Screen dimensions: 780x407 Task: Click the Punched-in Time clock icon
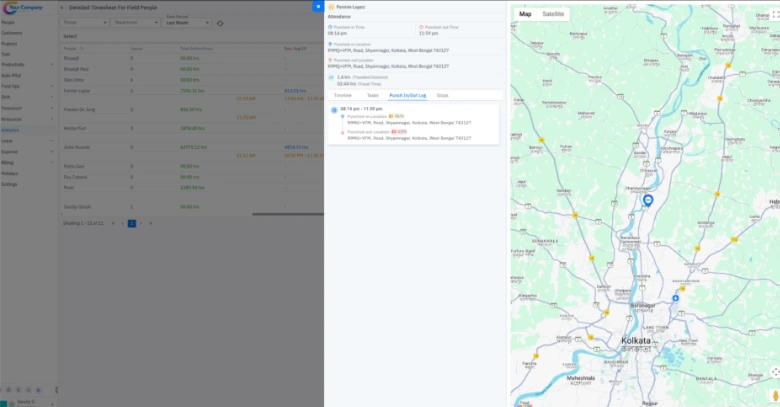(330, 28)
